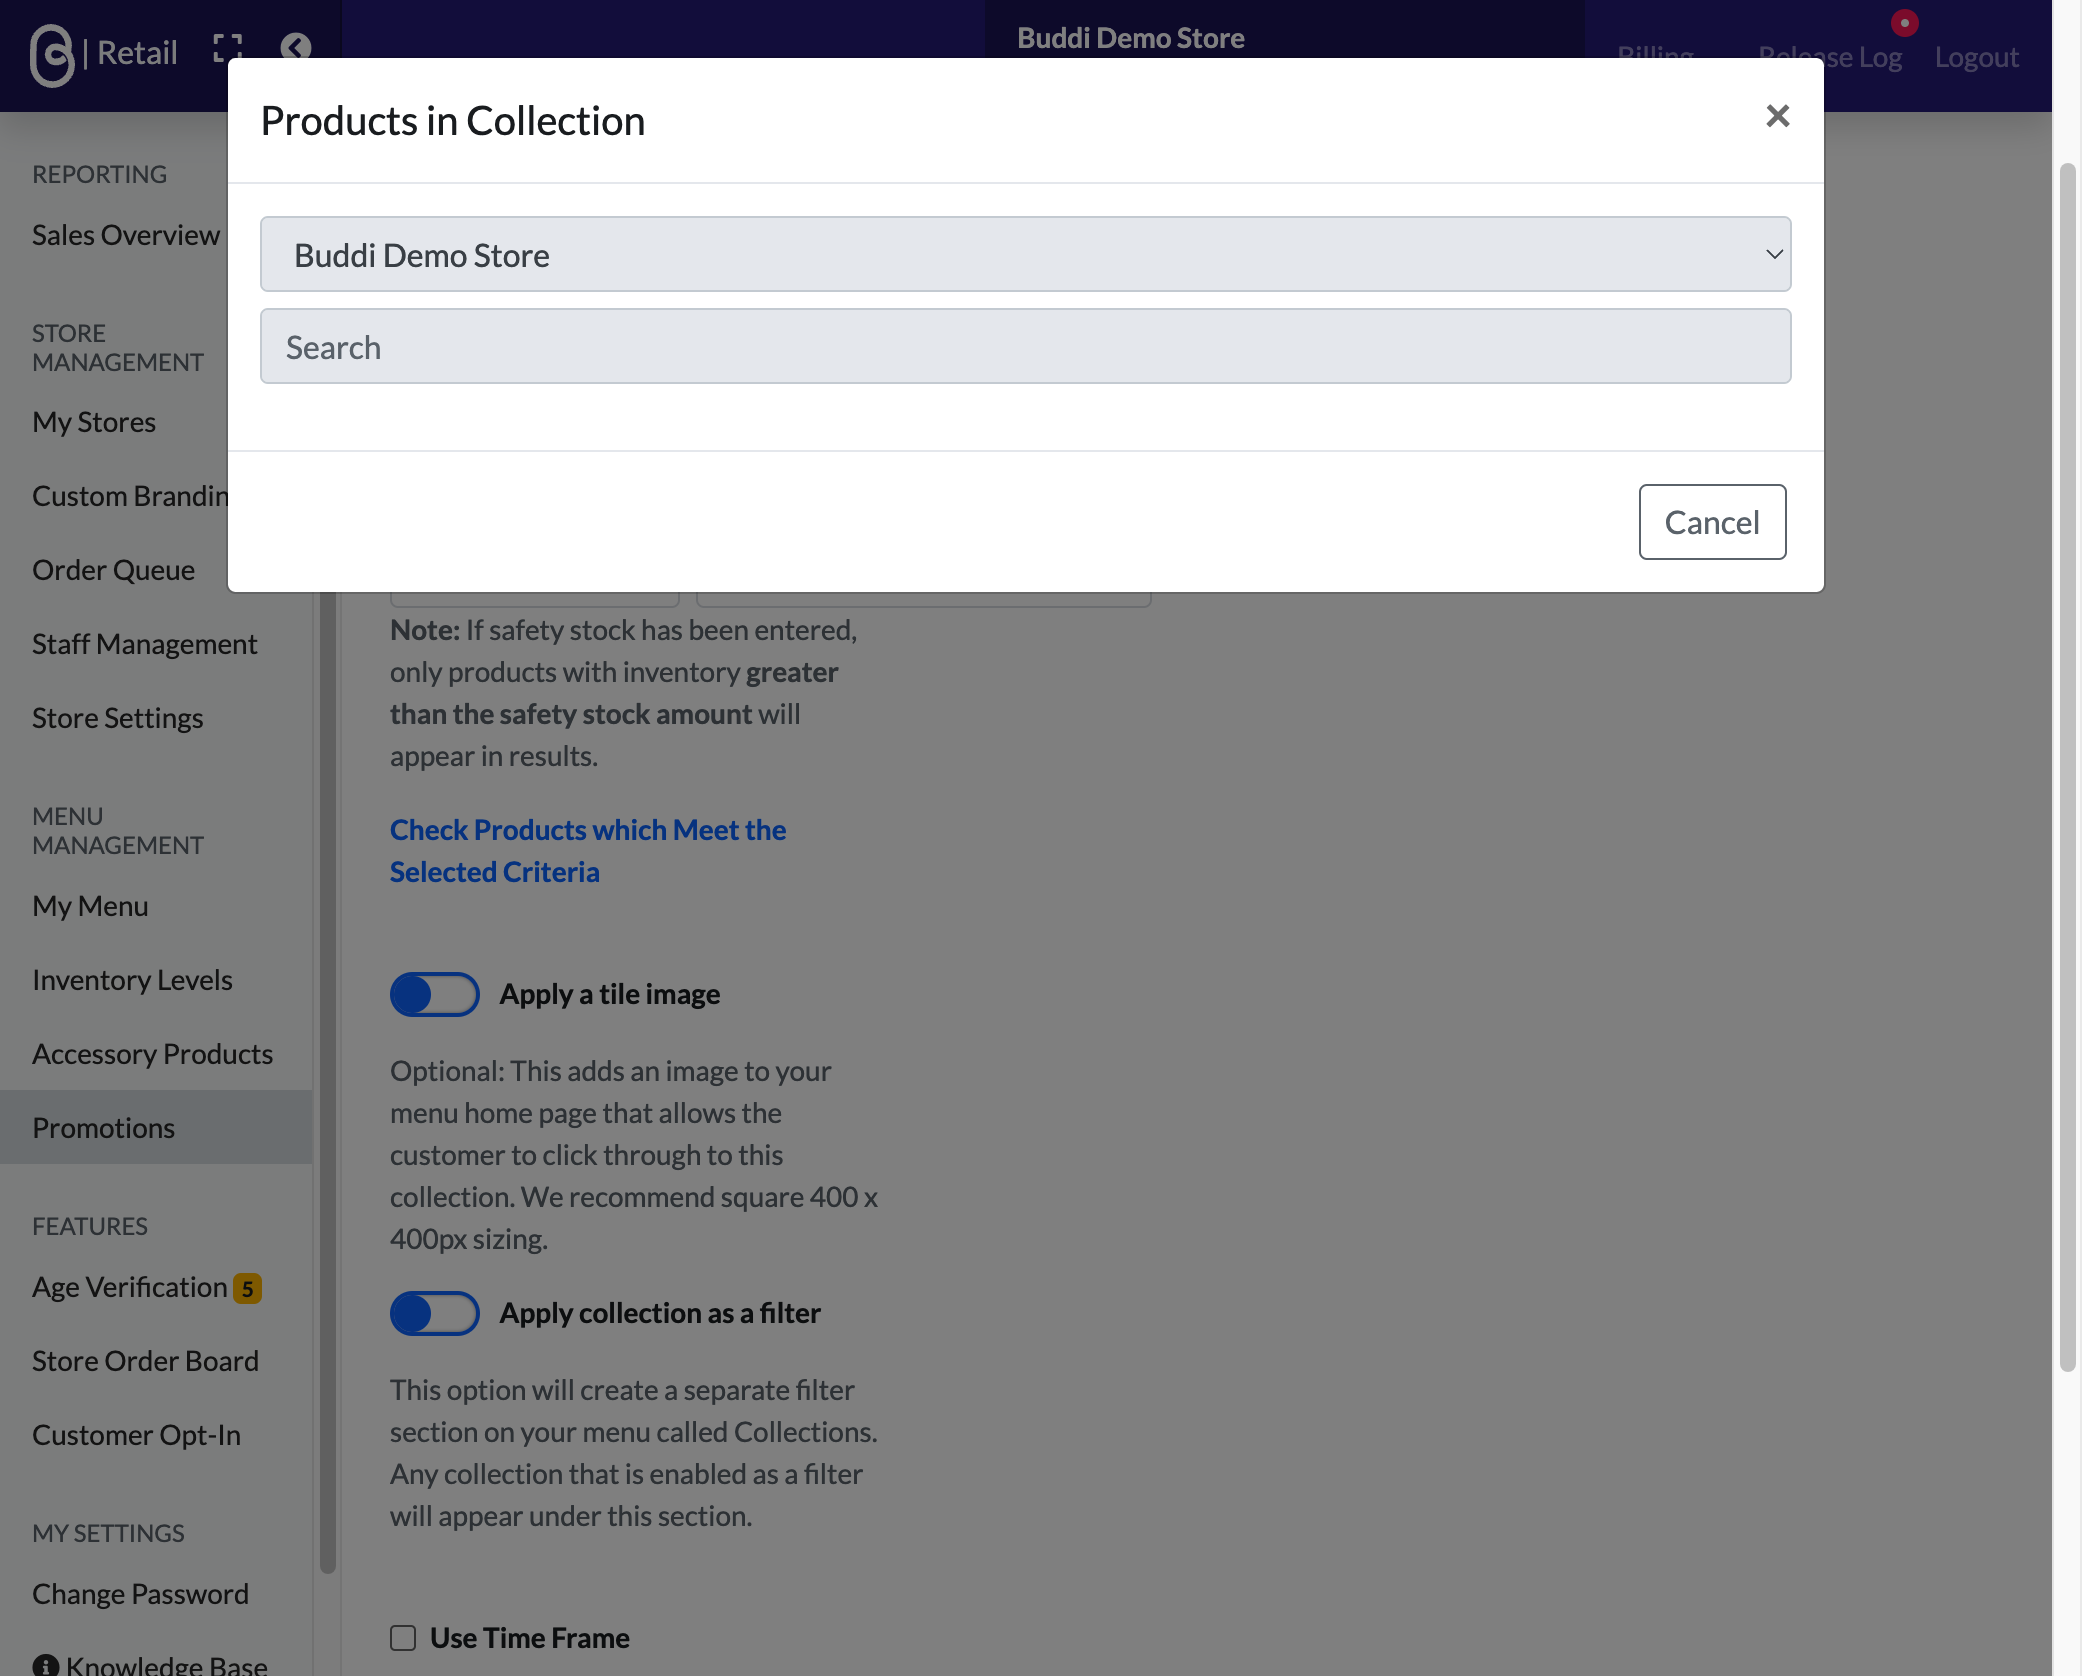
Task: Click Buddi Demo Store header title
Action: 1131,38
